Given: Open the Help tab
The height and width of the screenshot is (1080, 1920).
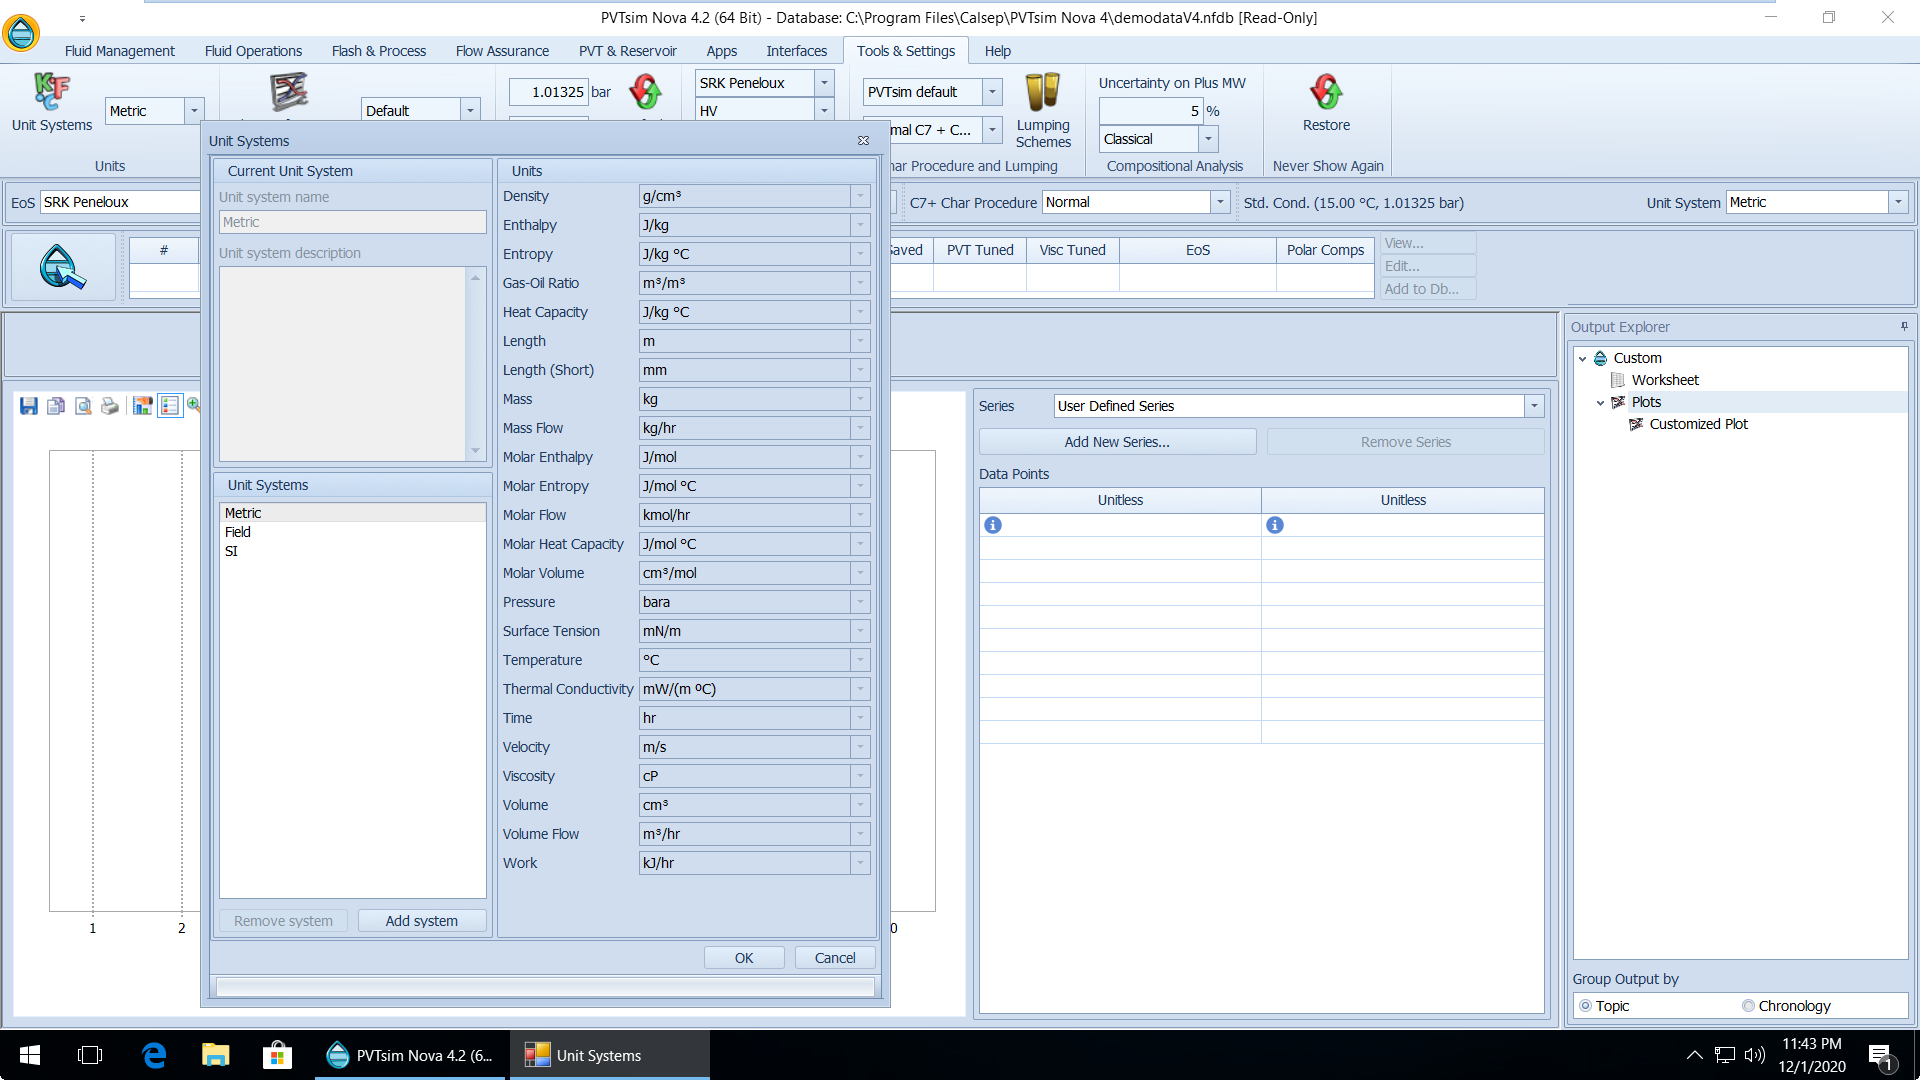Looking at the screenshot, I should (997, 51).
